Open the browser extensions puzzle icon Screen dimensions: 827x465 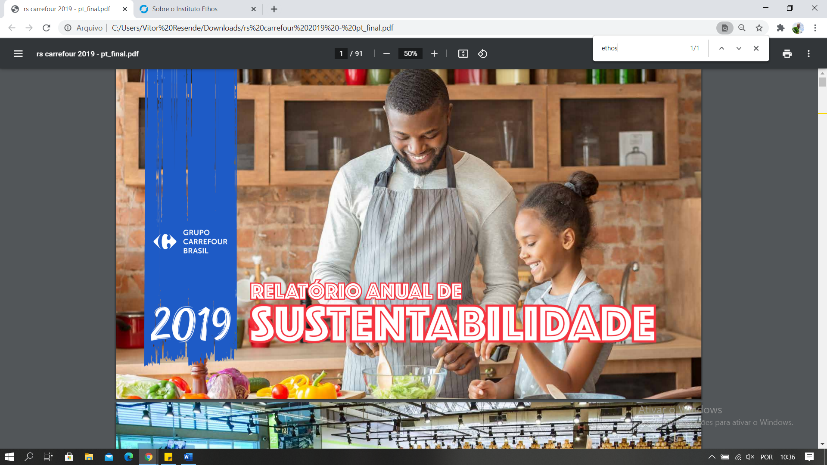click(780, 28)
